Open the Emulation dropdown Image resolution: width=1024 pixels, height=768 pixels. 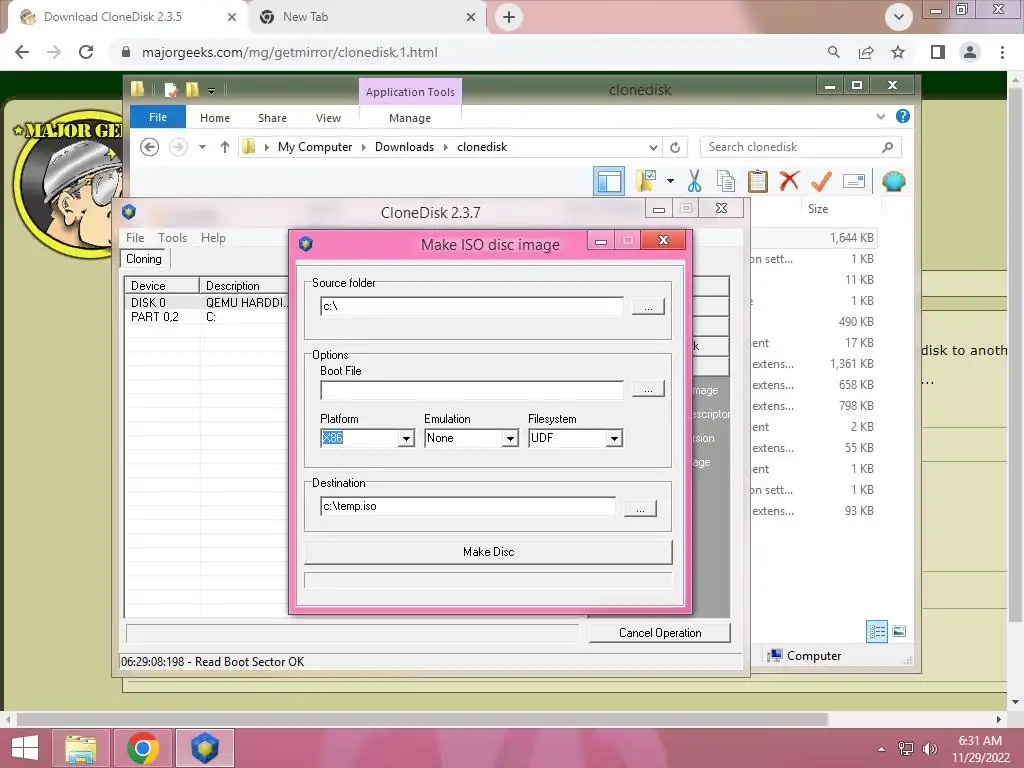coord(510,438)
